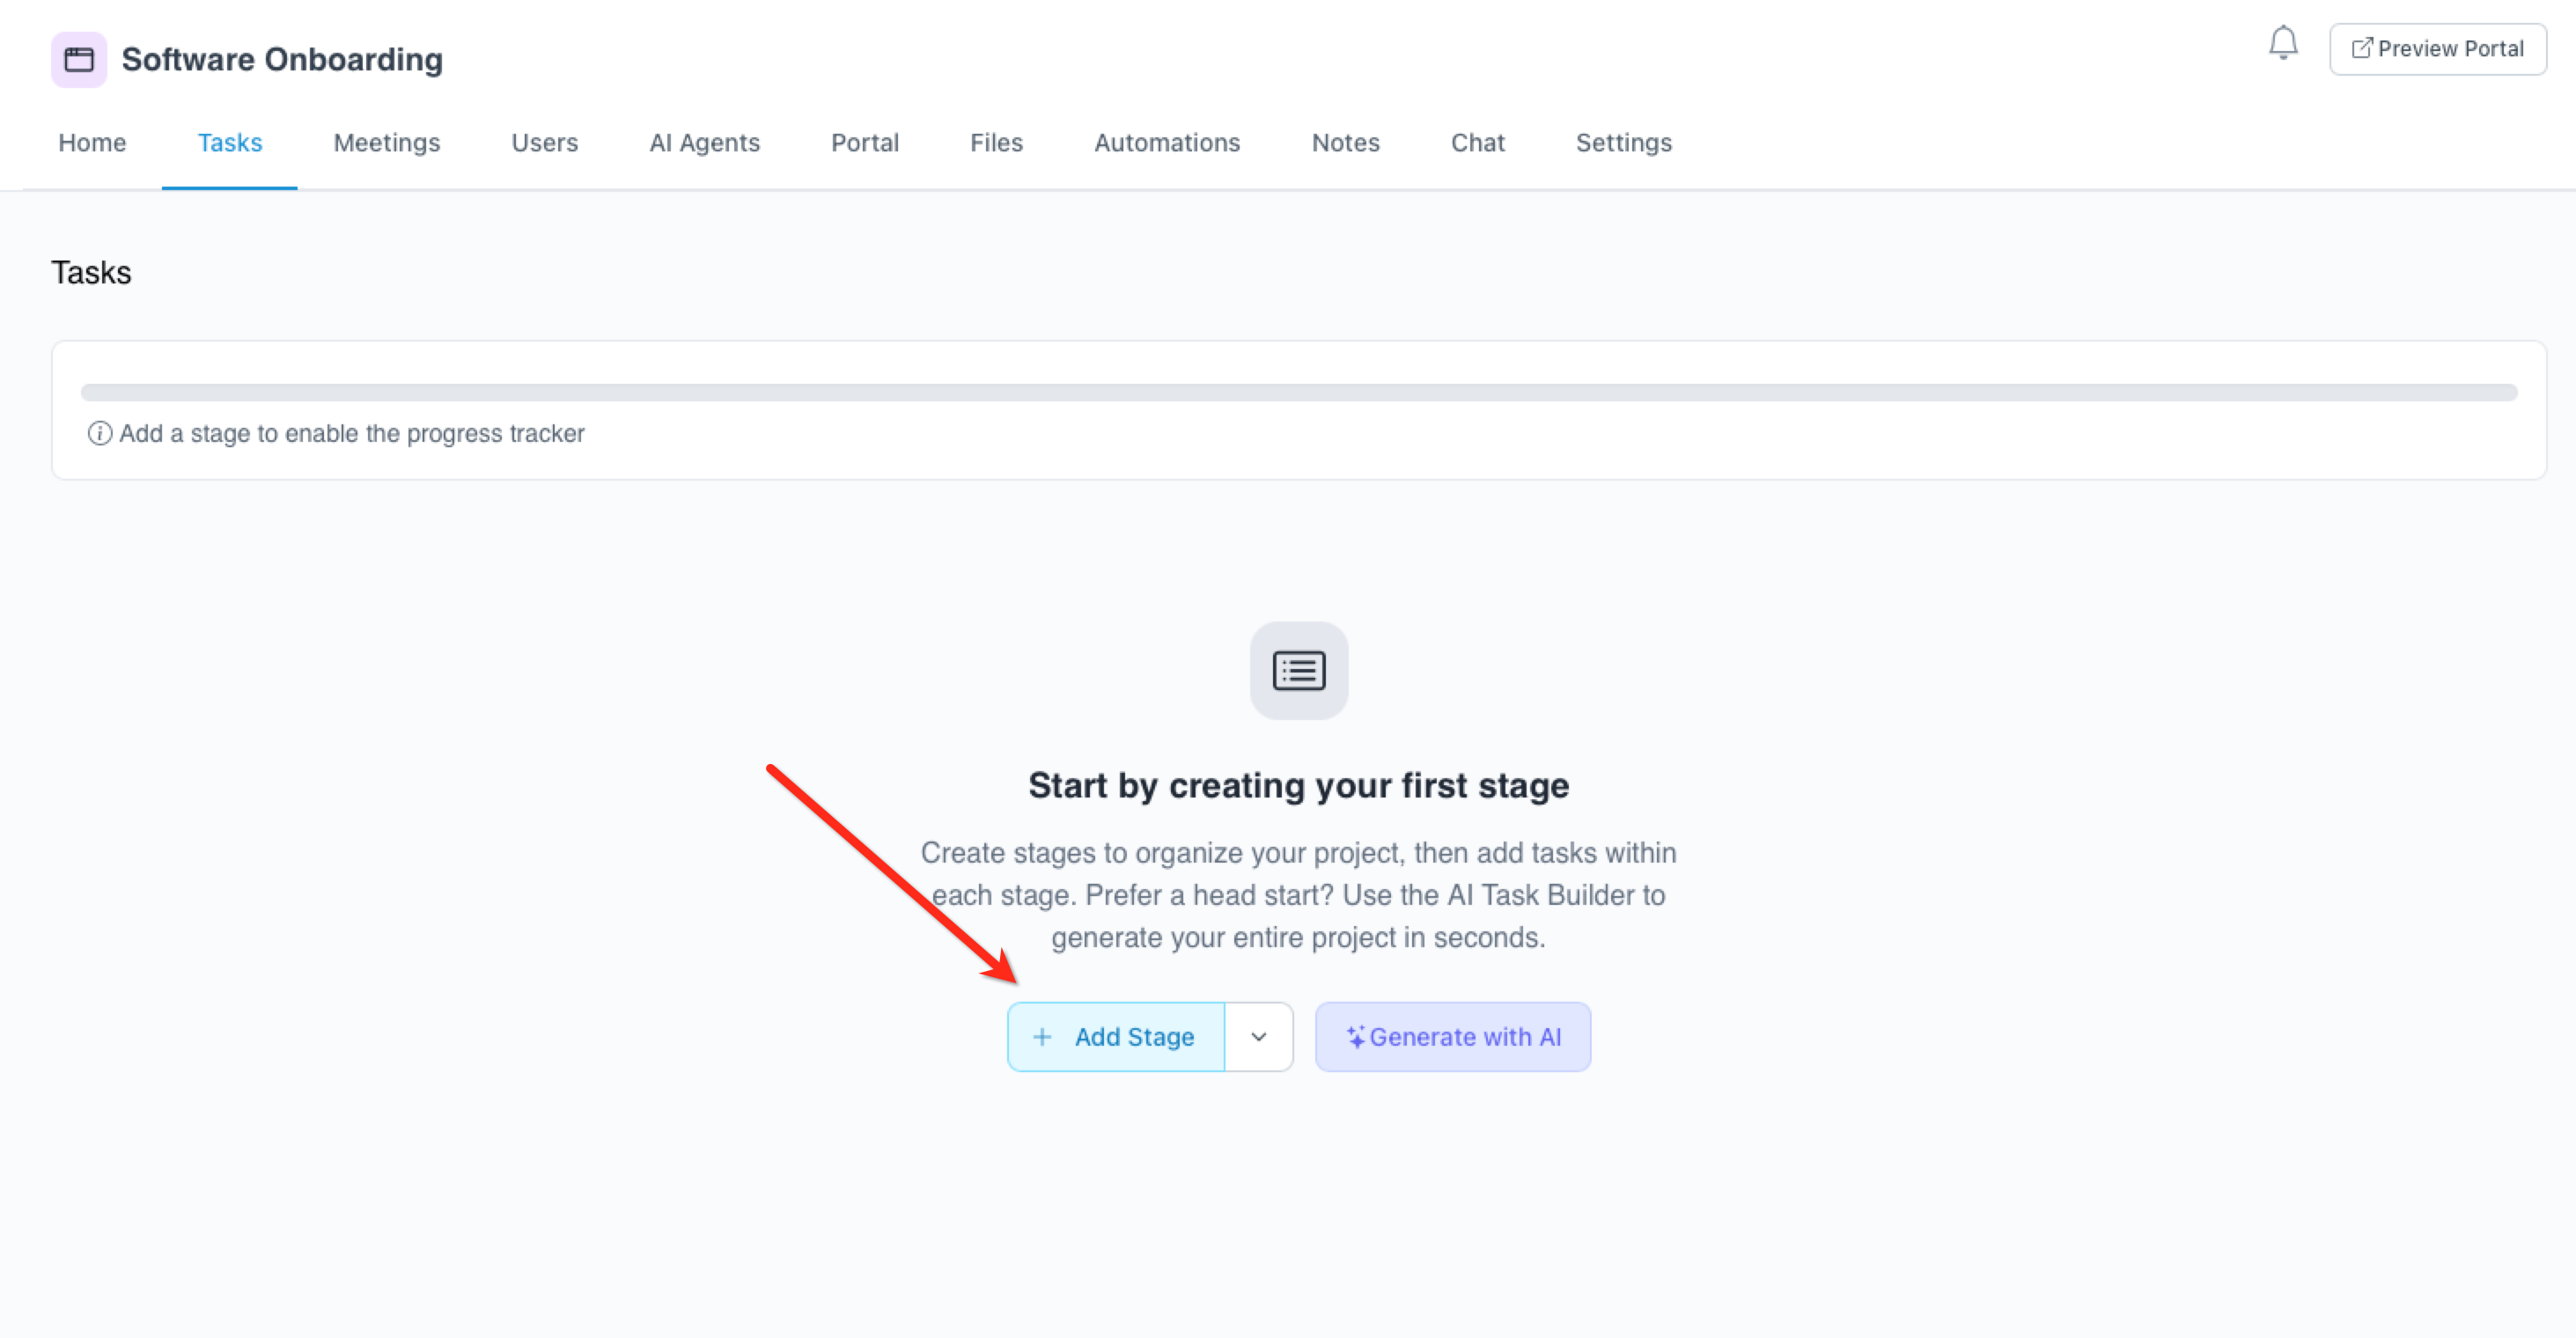
Task: View the Files tab
Action: (996, 143)
